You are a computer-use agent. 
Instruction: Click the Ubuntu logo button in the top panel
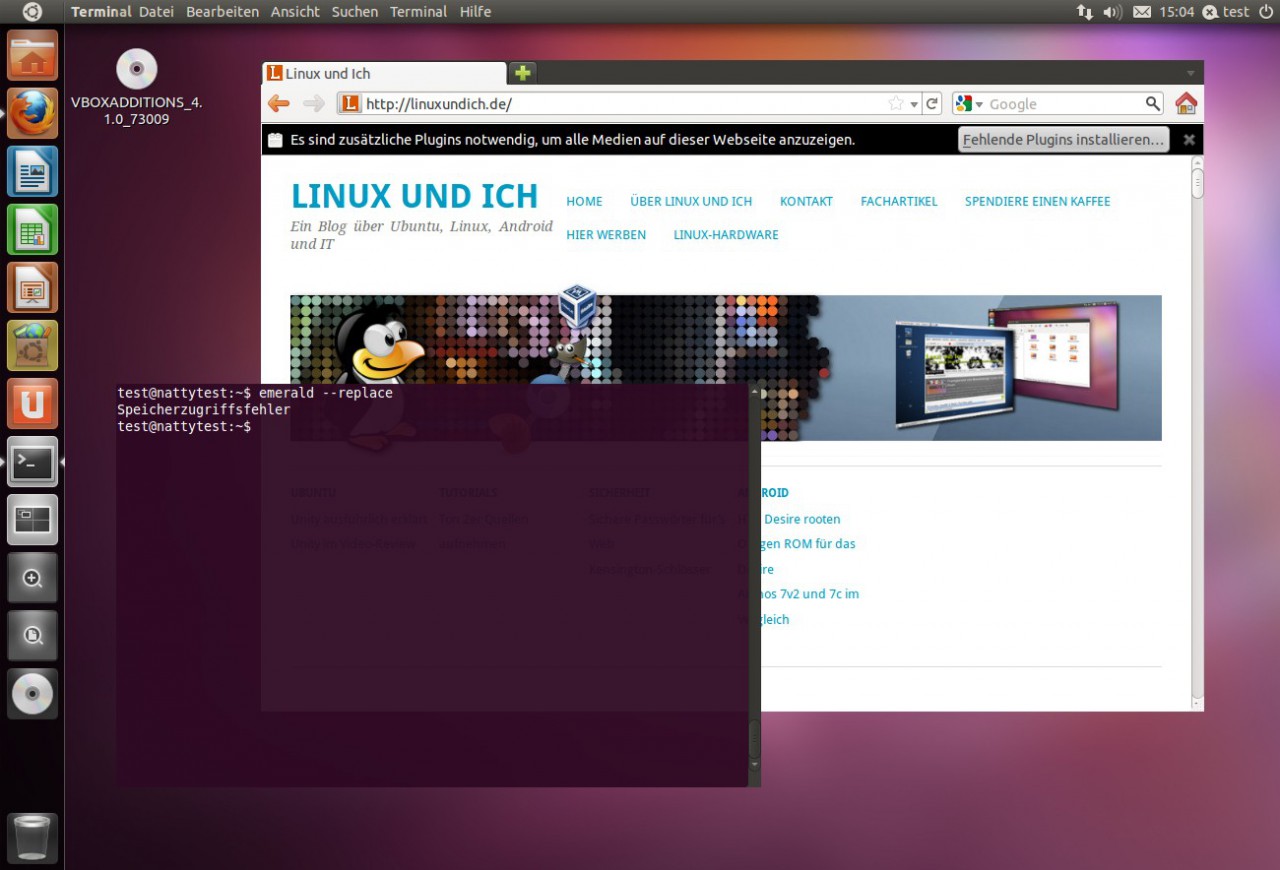(x=32, y=12)
